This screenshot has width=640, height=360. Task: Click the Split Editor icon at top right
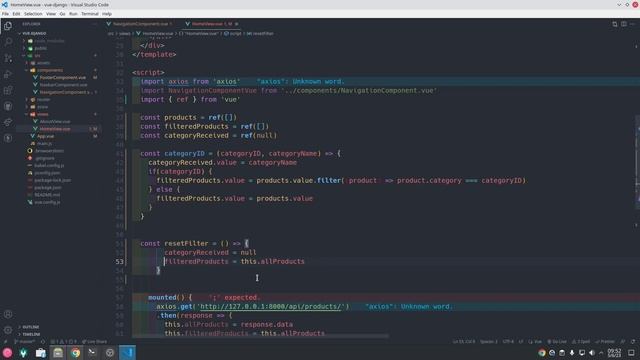tap(624, 24)
